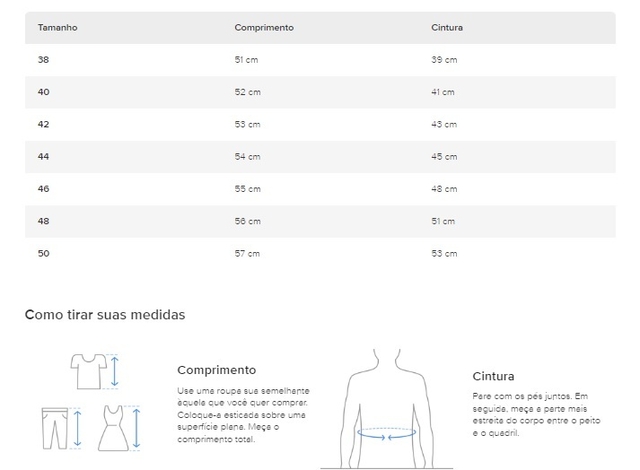Click the blue arrow beside the pants
This screenshot has height=470, width=640.
(x=78, y=428)
